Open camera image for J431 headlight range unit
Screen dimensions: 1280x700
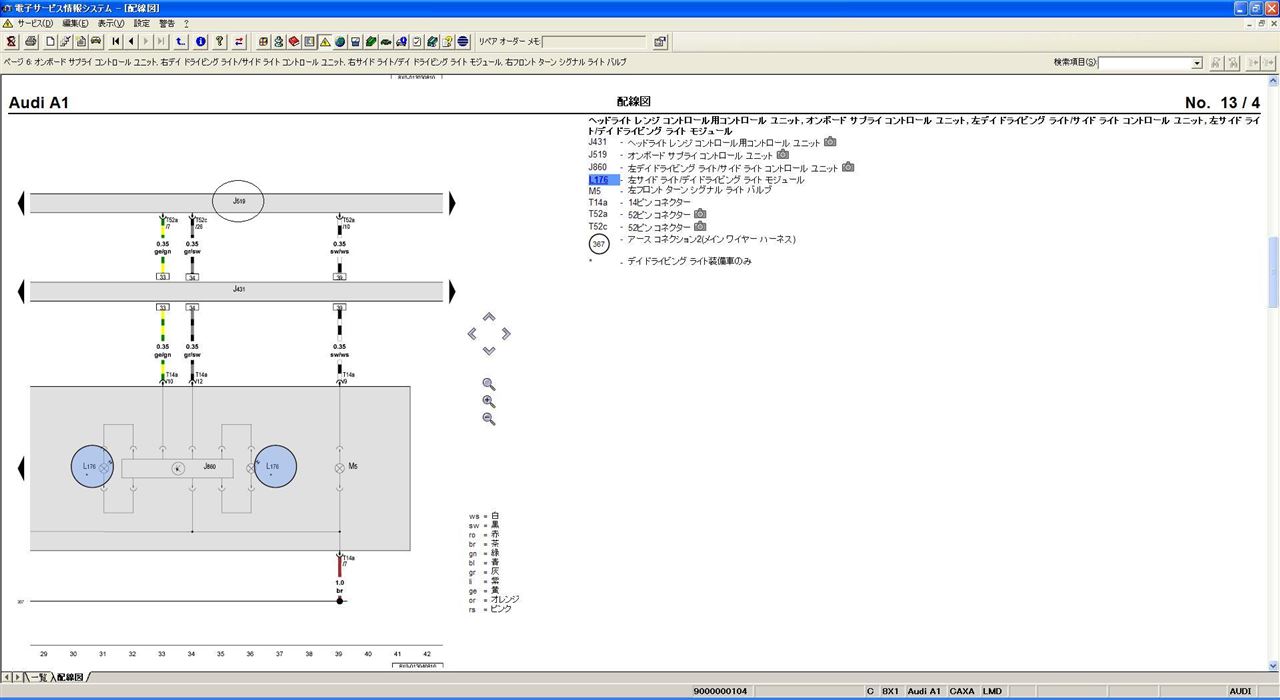(x=830, y=142)
